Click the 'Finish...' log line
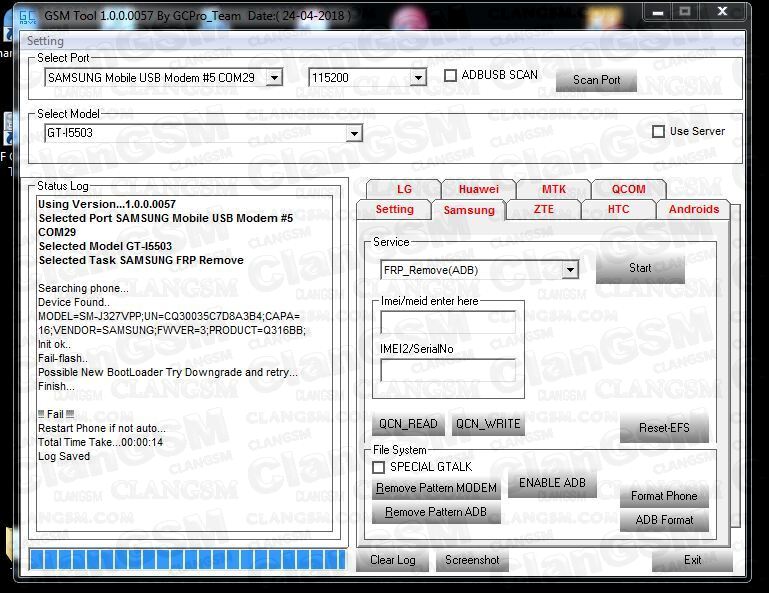Viewport: 769px width, 593px height. (56, 387)
